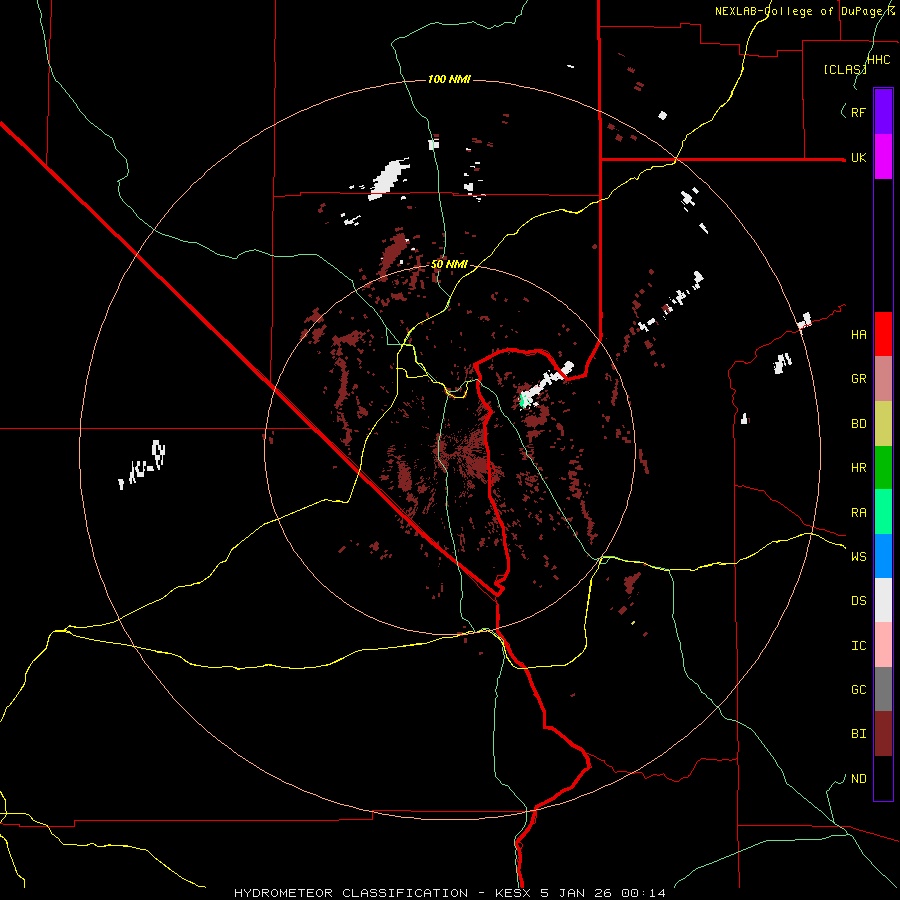Image resolution: width=900 pixels, height=900 pixels.
Task: Click the RA legend label
Action: 858,513
